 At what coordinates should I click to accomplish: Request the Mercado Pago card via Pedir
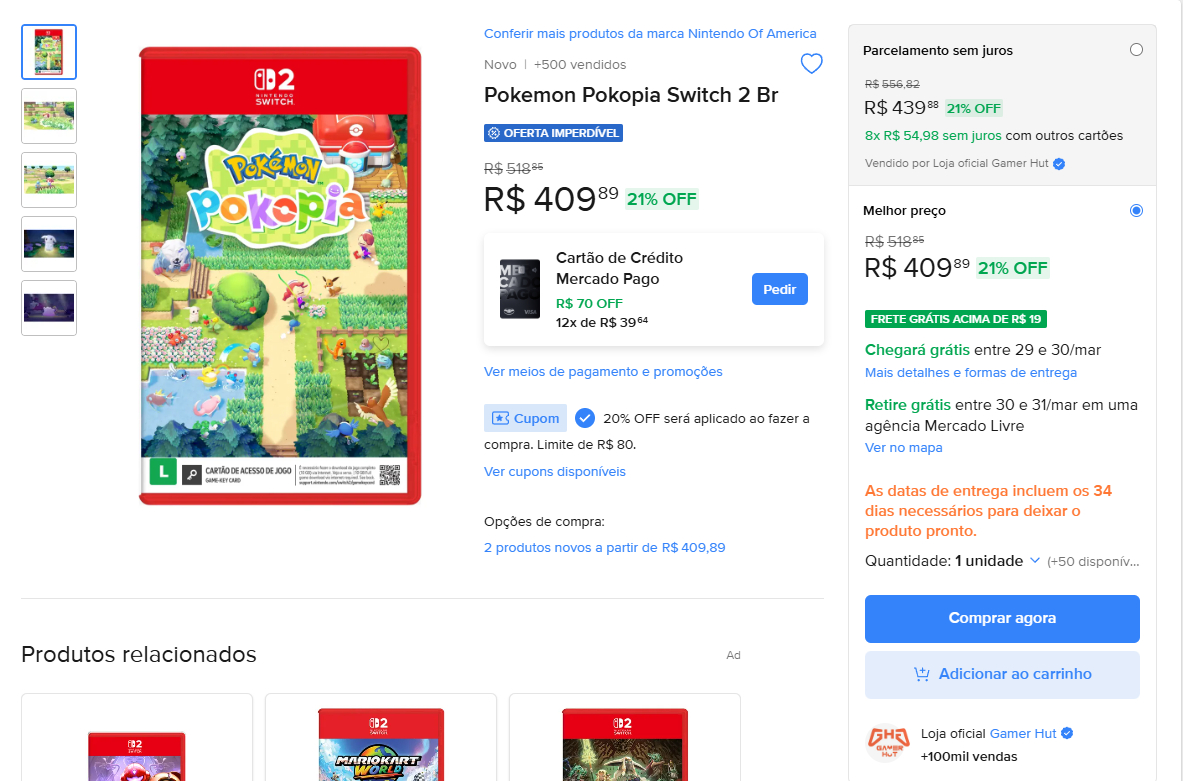tap(779, 289)
